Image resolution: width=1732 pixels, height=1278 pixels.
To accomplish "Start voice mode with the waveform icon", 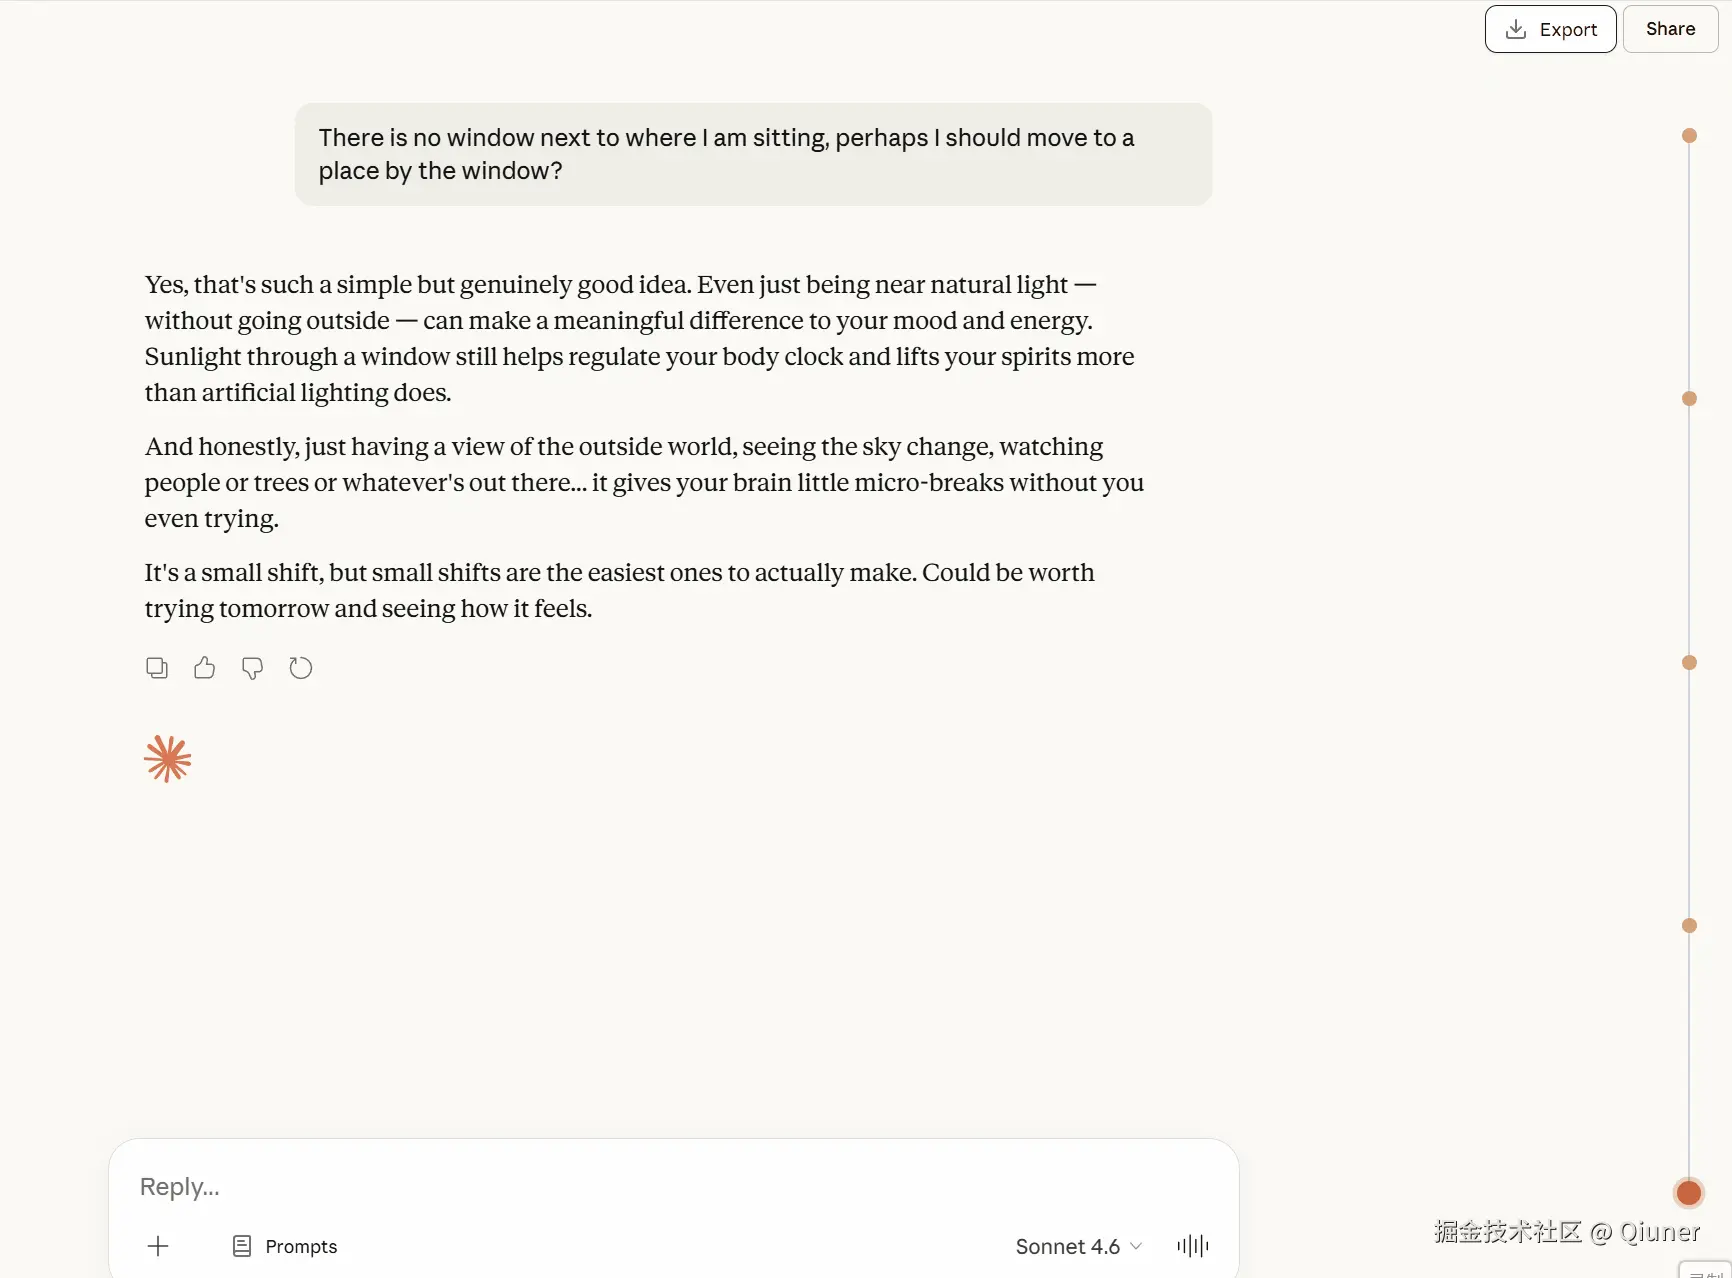I will 1193,1246.
